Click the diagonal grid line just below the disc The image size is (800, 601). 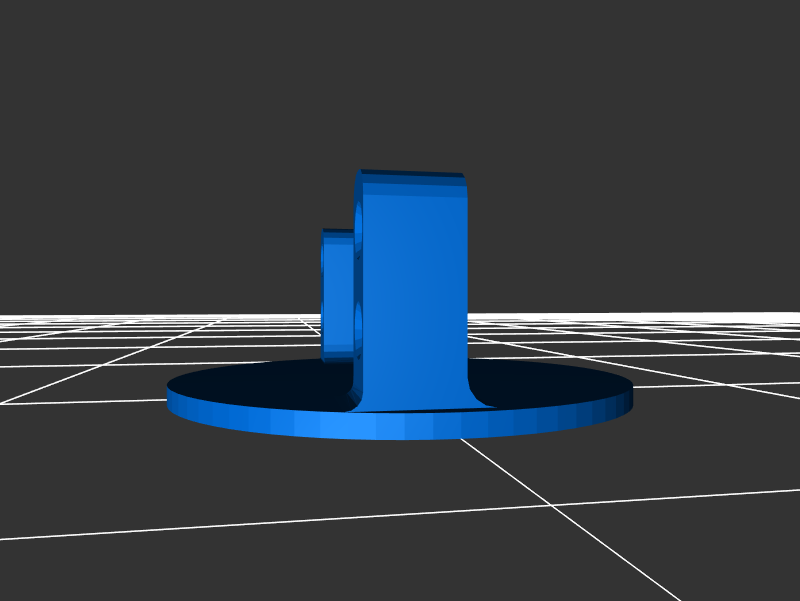[500, 468]
